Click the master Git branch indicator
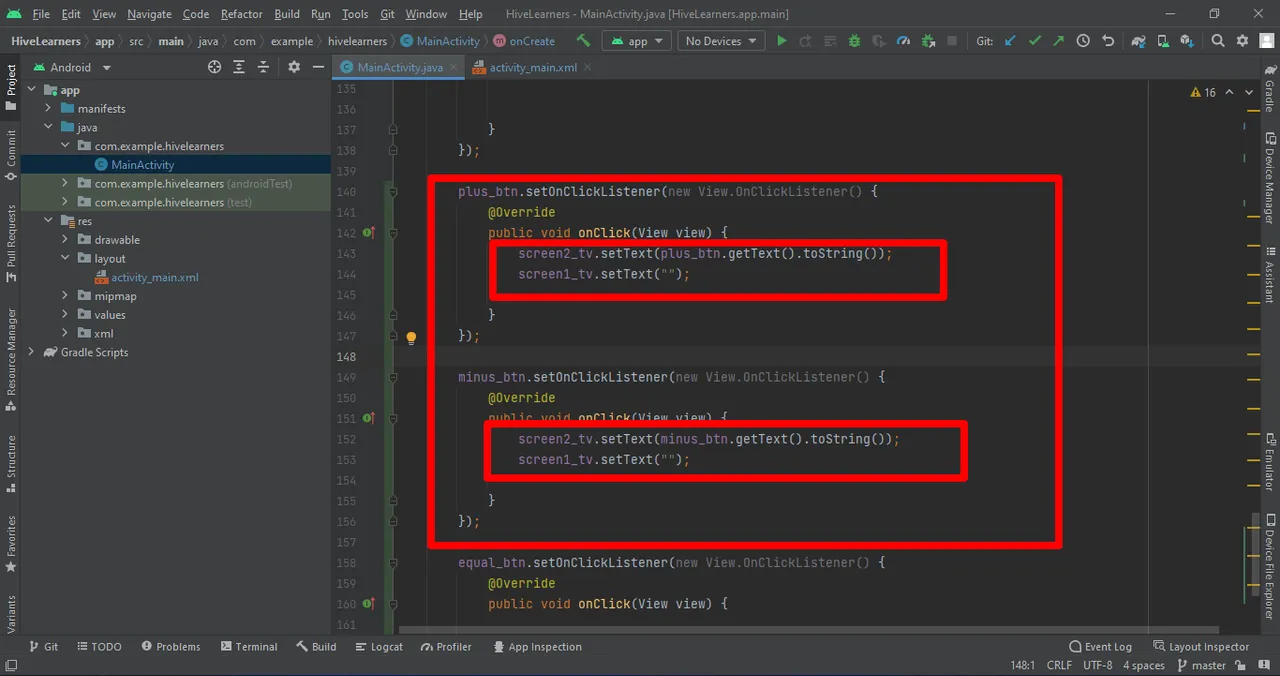1280x676 pixels. (1202, 665)
